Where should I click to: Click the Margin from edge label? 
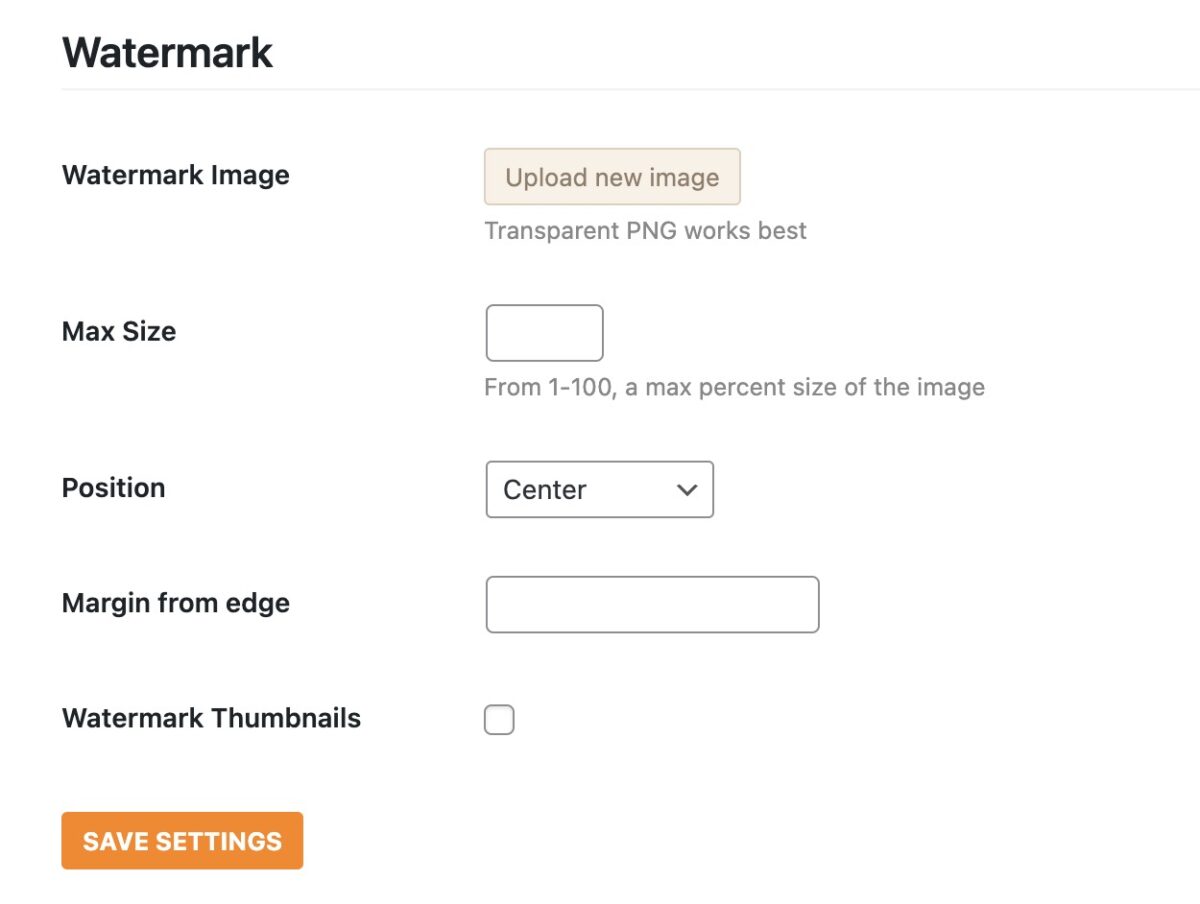point(175,603)
